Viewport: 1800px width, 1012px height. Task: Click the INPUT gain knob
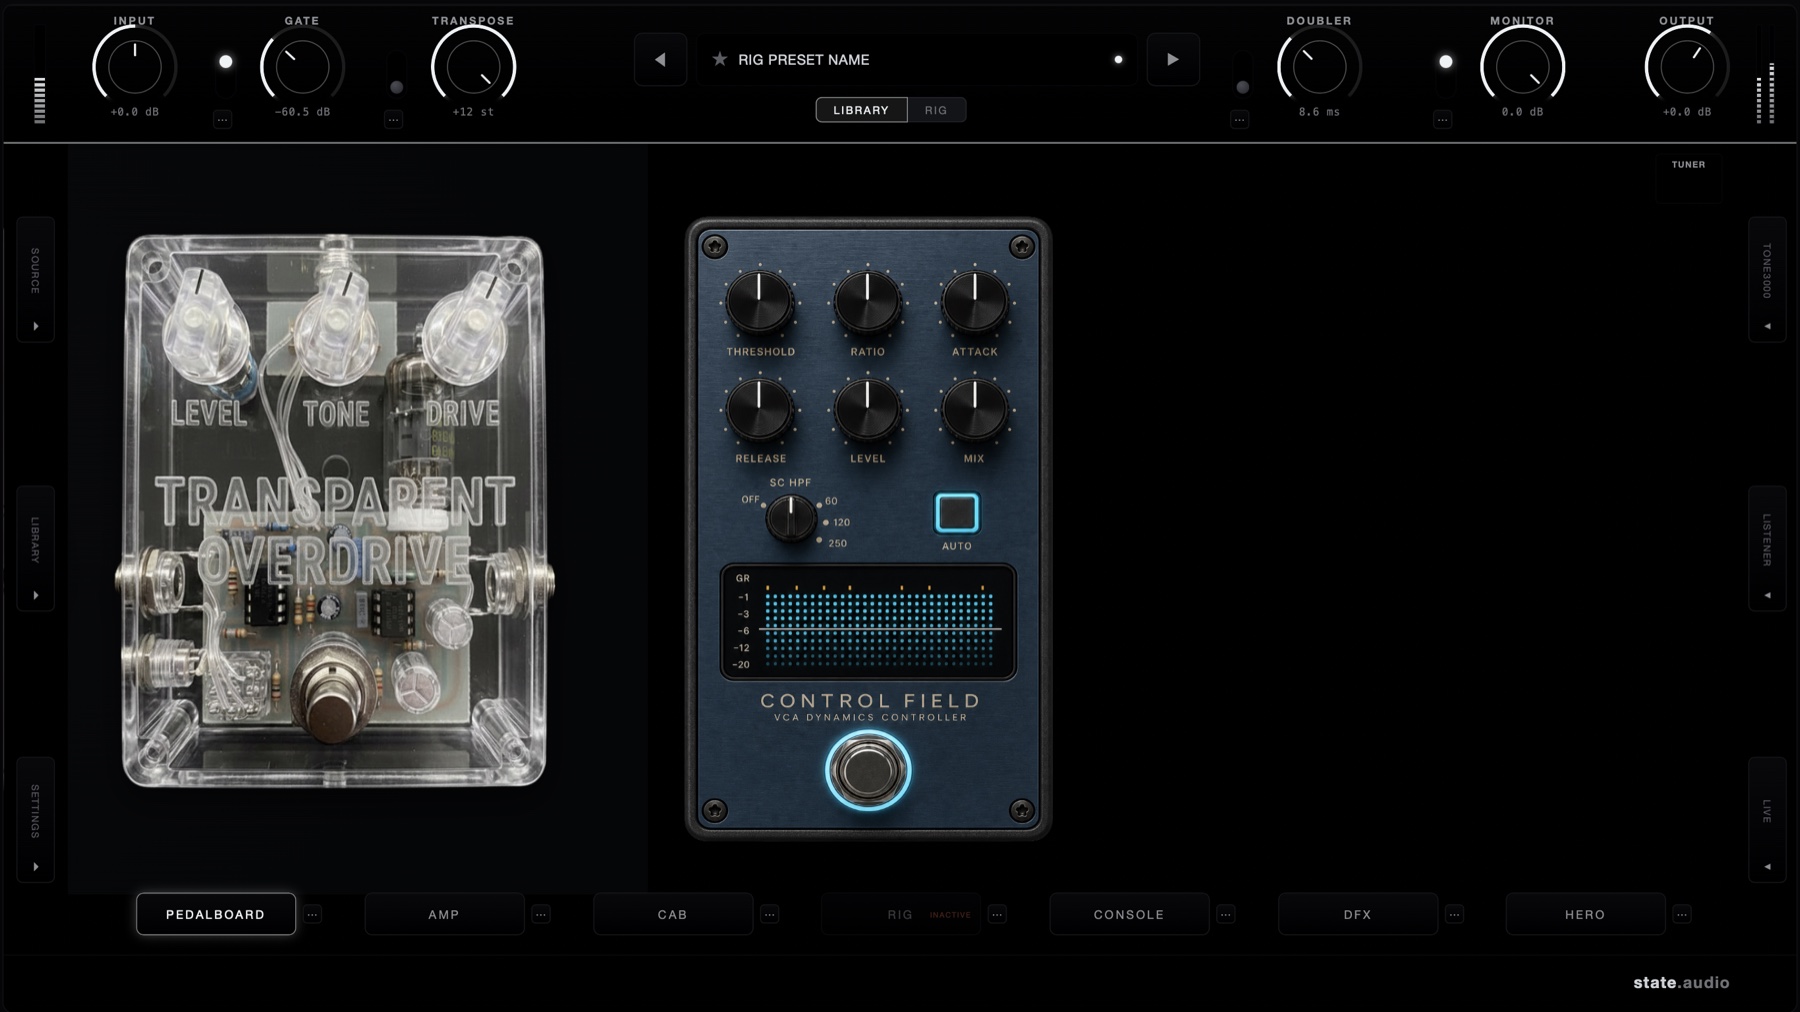(134, 67)
